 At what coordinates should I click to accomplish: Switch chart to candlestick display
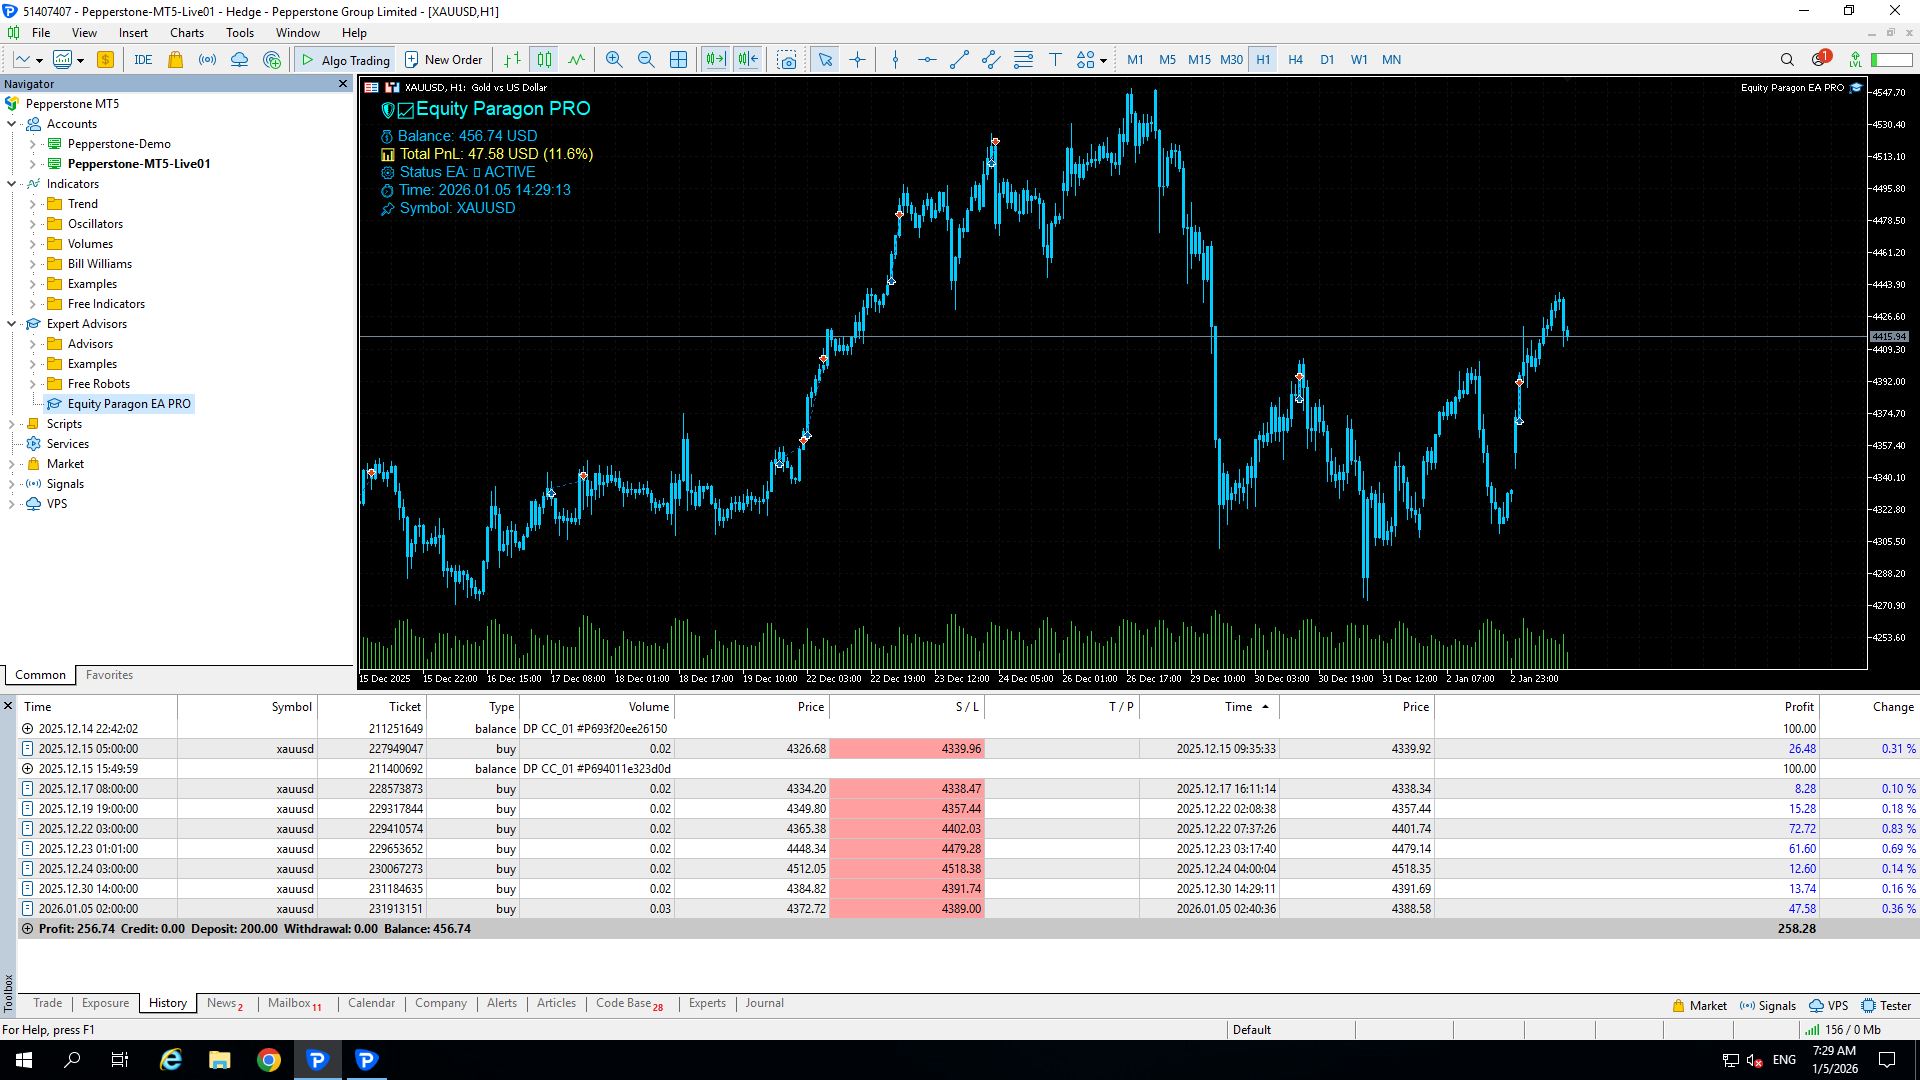544,60
